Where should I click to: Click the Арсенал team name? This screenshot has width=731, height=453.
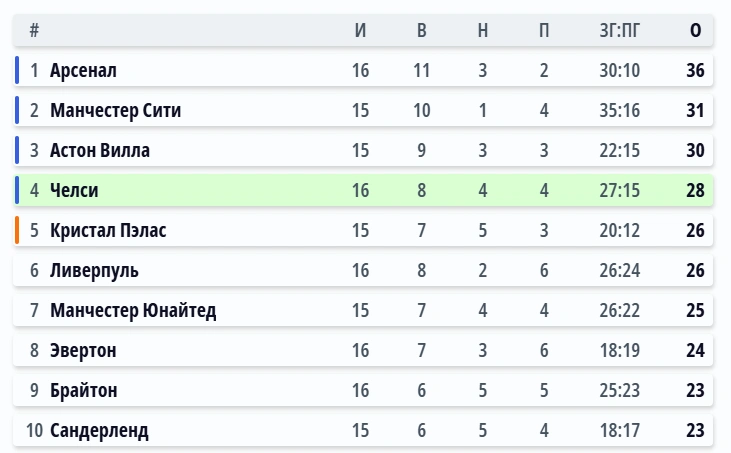point(83,71)
